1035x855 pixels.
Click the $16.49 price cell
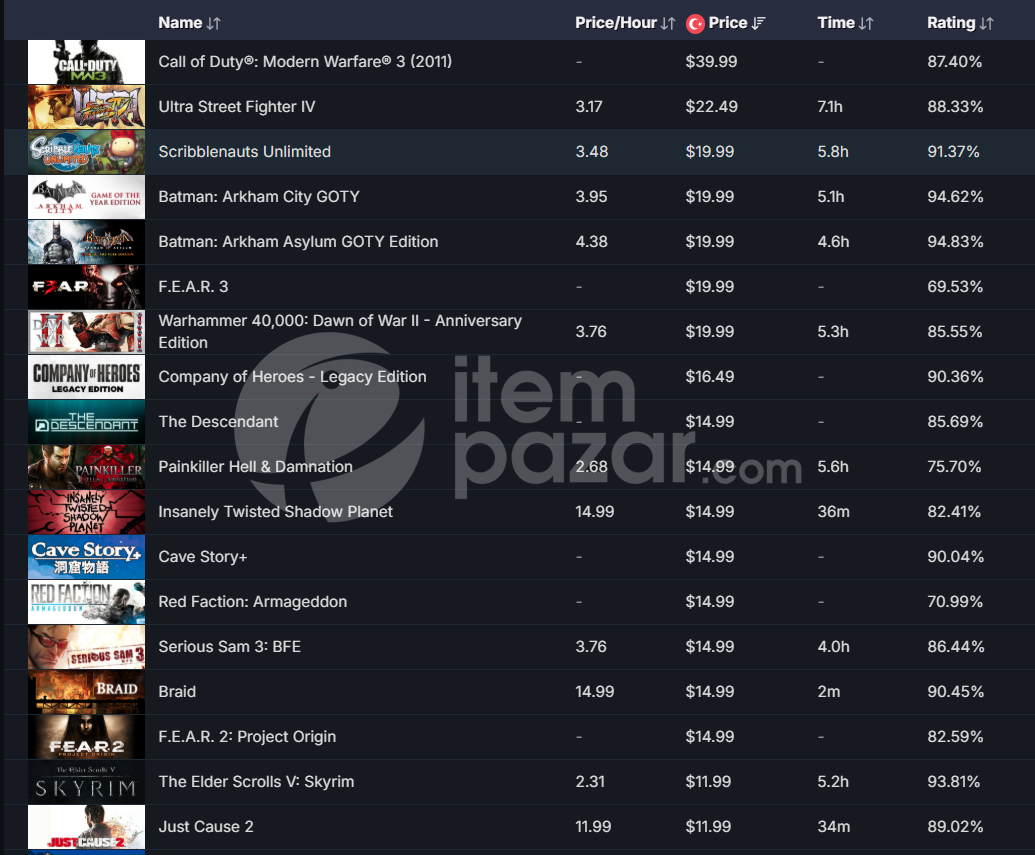click(710, 376)
